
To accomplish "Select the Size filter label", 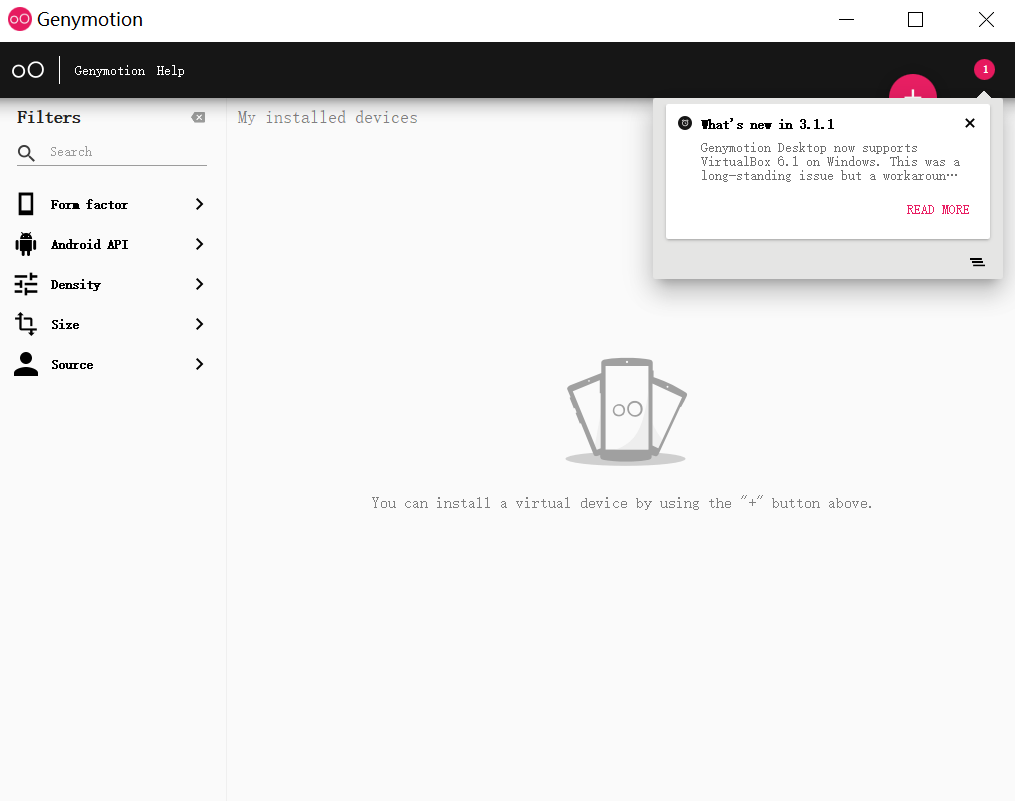I will (65, 325).
